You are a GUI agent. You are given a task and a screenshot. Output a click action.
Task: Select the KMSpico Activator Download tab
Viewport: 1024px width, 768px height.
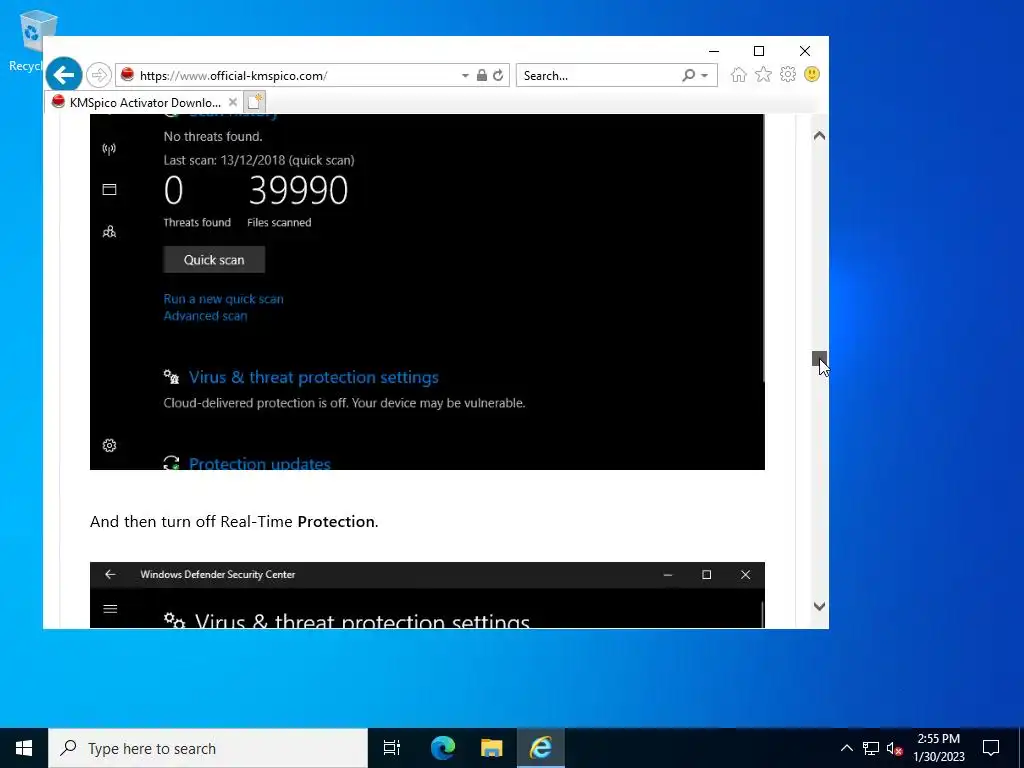[x=145, y=103]
